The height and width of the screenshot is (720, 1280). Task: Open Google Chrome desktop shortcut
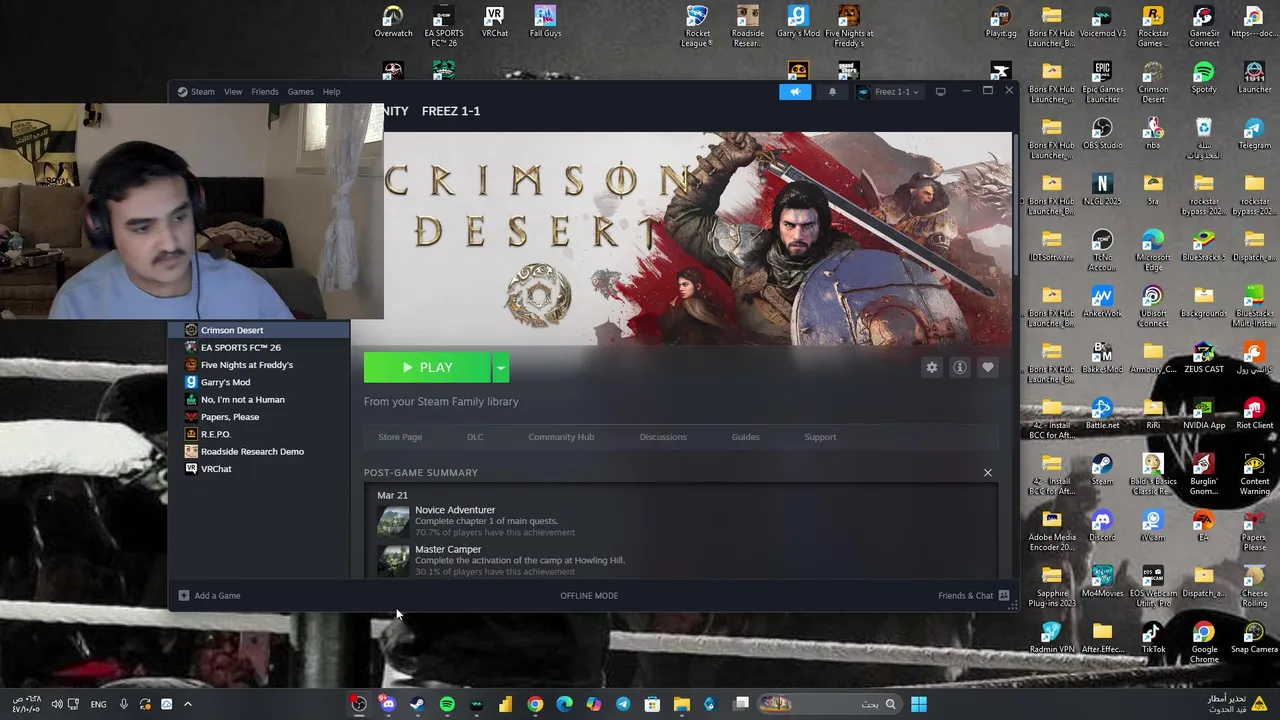click(x=1204, y=643)
